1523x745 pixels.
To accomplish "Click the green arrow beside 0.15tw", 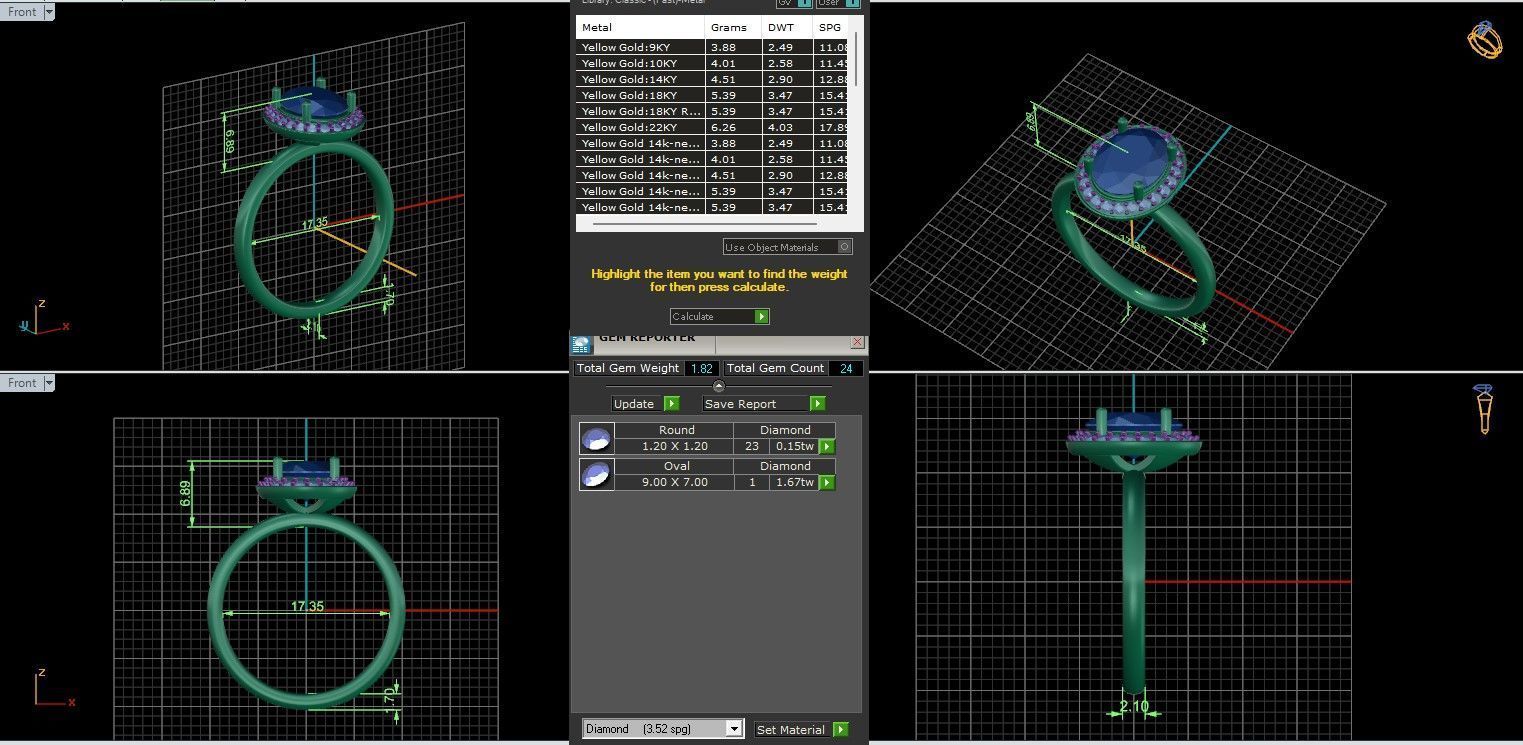I will [x=827, y=446].
